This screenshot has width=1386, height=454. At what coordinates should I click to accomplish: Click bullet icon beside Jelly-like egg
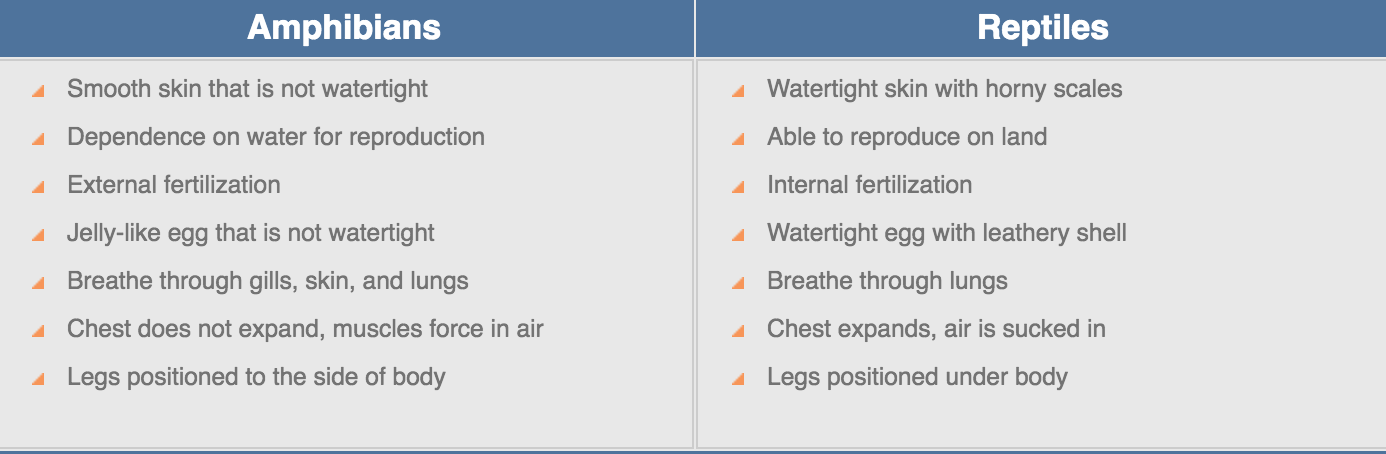click(39, 235)
